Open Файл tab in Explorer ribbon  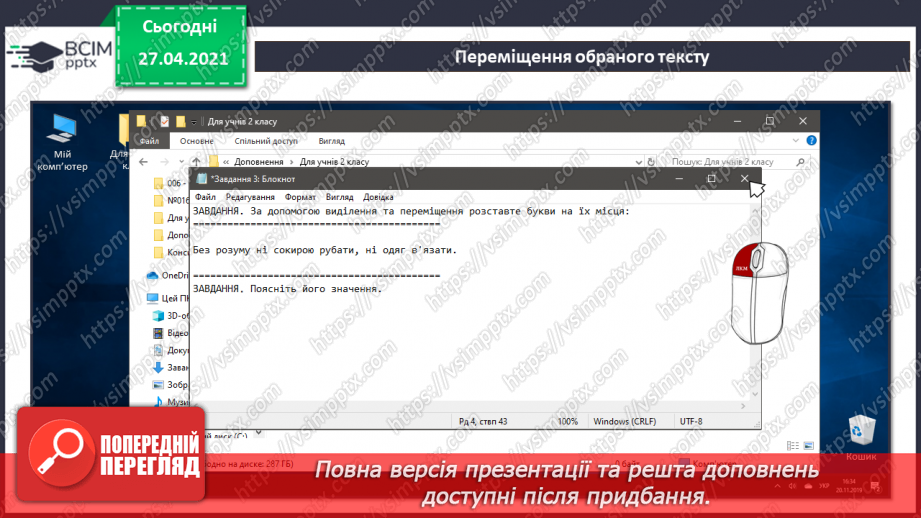coord(149,141)
